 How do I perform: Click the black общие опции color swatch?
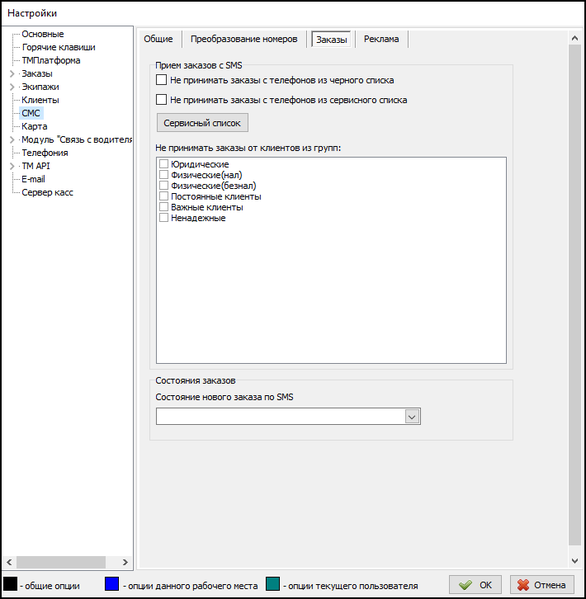(x=10, y=584)
